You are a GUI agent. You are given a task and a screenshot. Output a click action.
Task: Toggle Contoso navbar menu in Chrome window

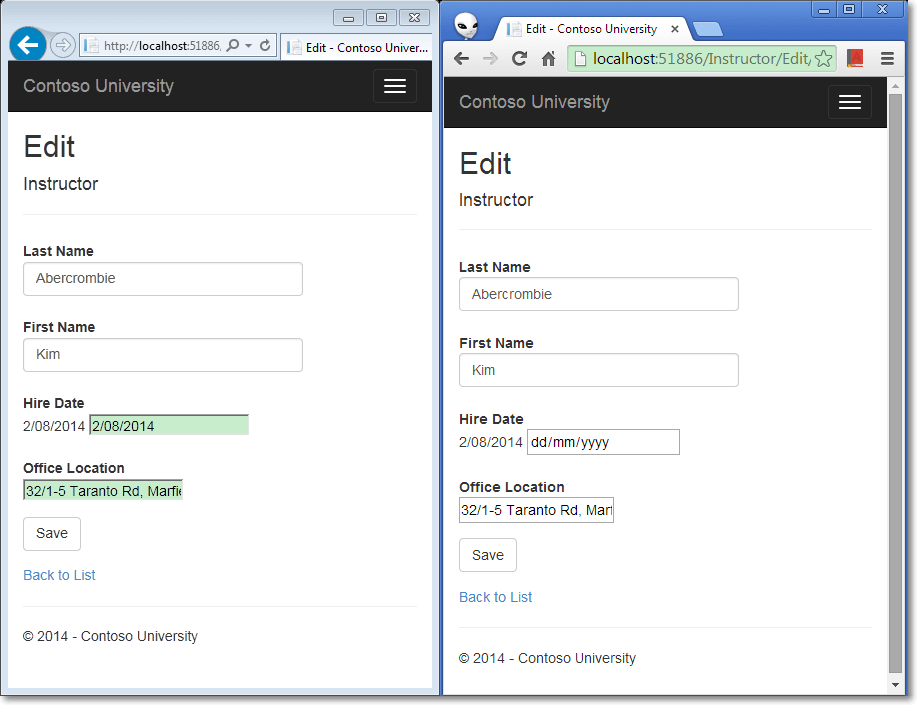[x=849, y=102]
